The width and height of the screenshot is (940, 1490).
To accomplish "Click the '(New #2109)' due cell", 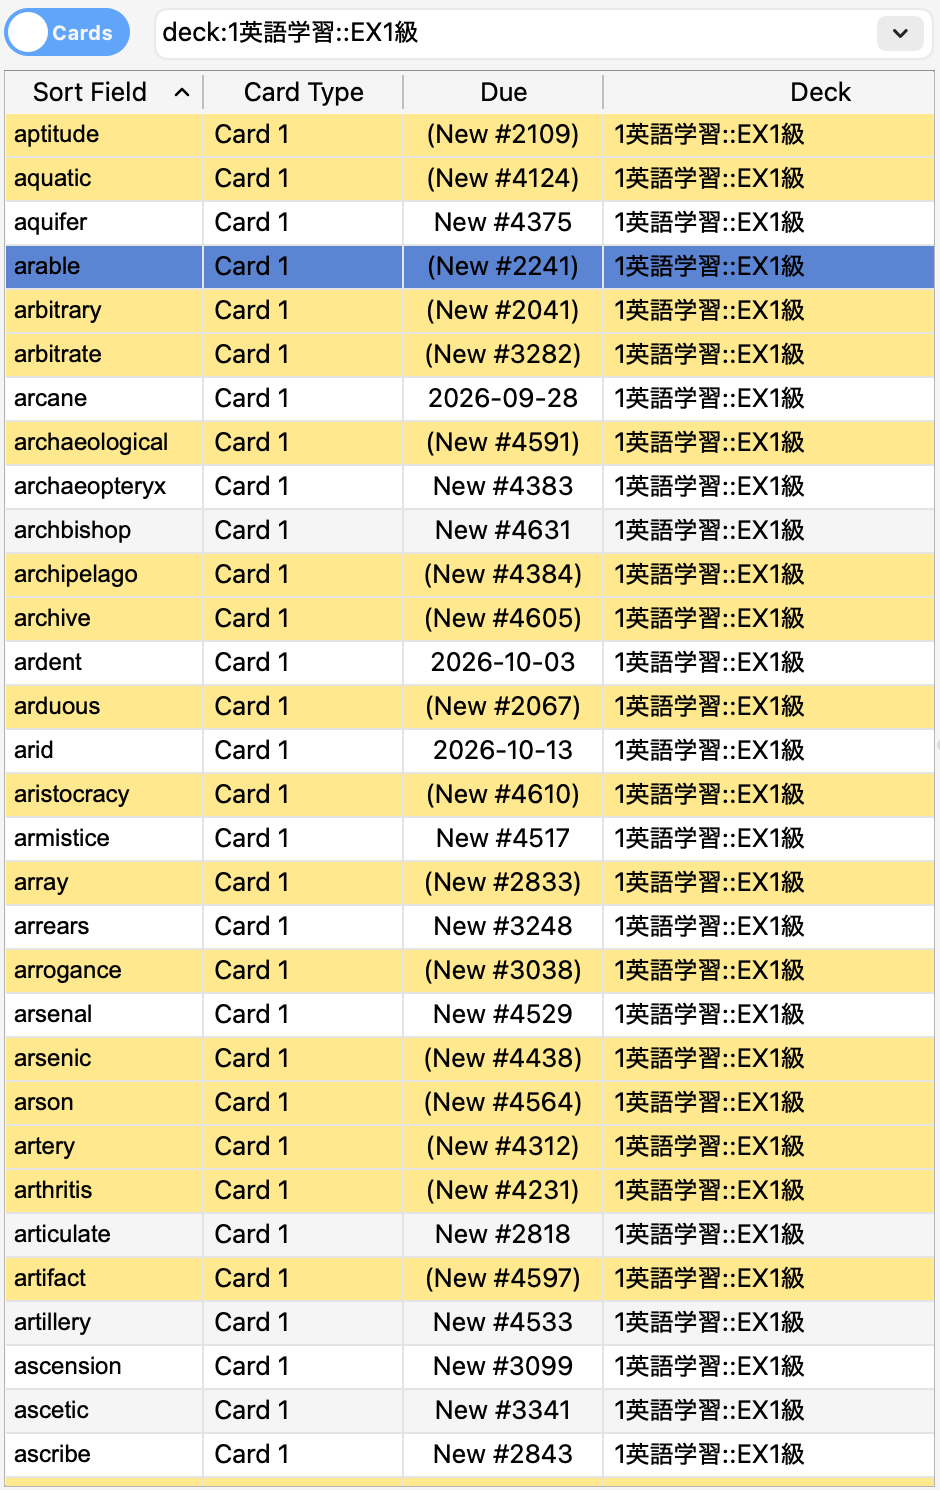I will point(503,134).
